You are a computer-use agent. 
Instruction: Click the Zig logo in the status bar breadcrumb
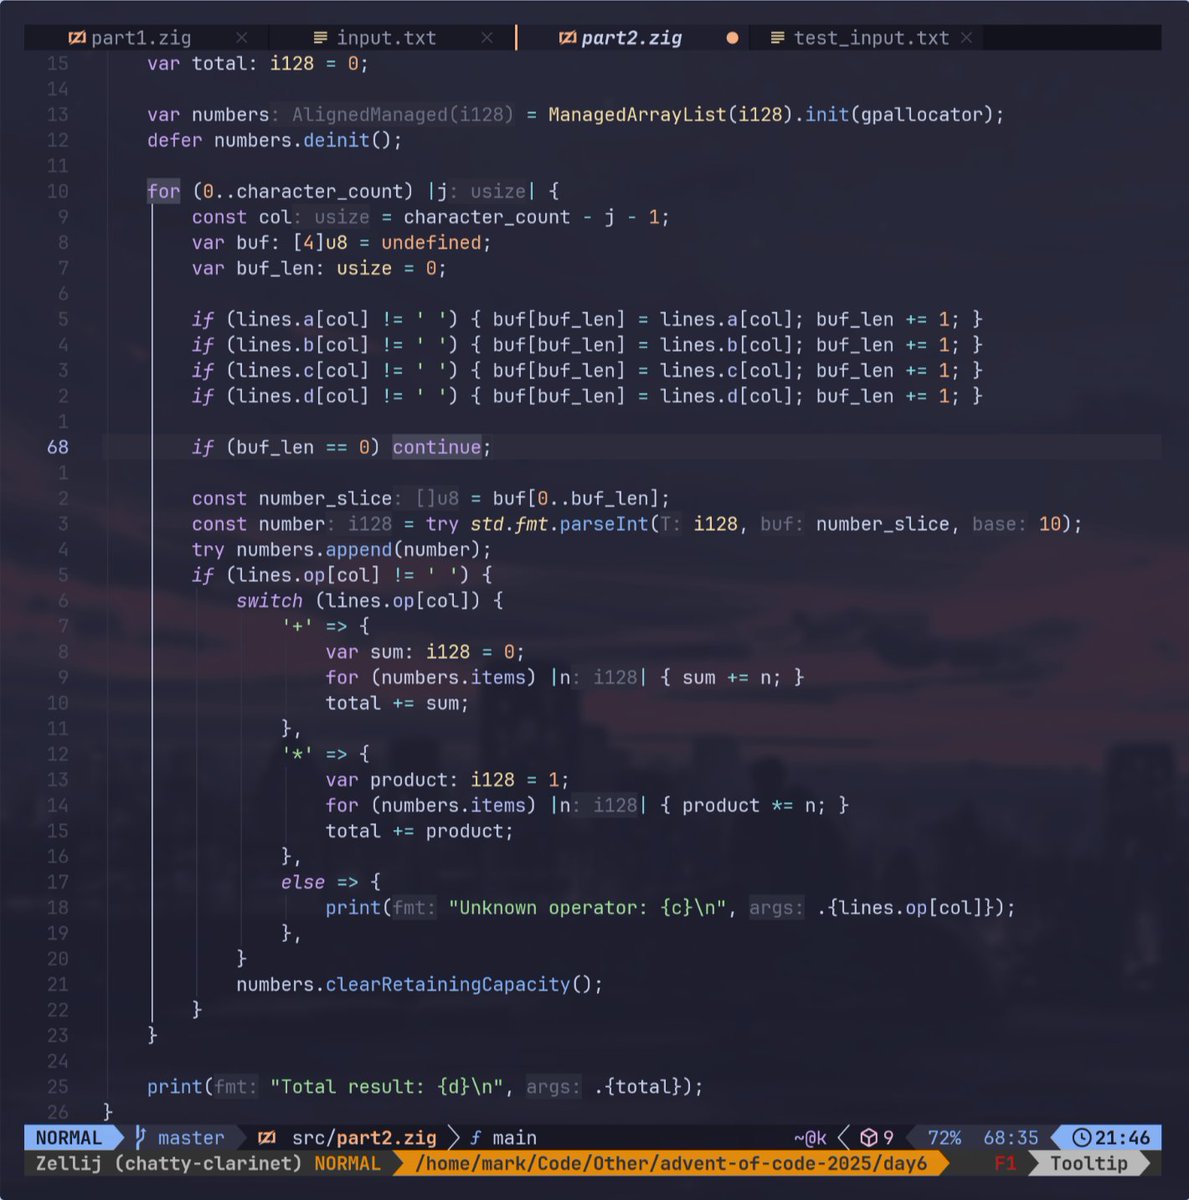tap(266, 1137)
